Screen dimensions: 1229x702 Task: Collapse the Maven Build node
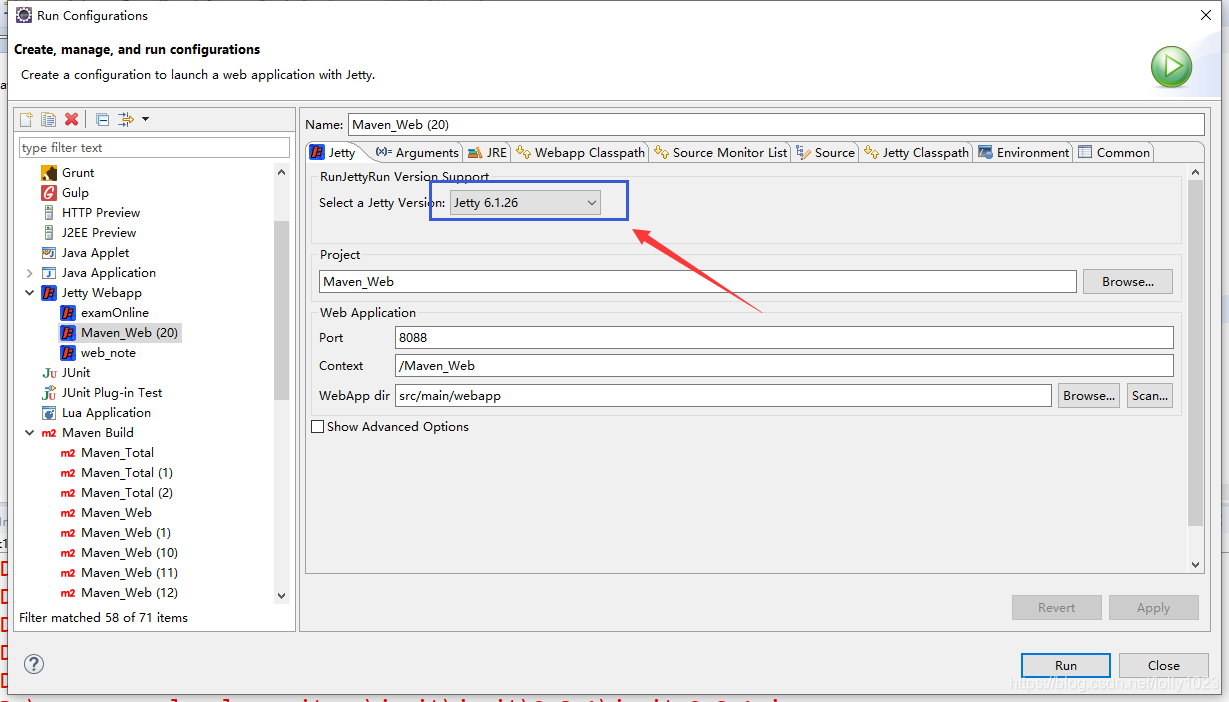[29, 432]
